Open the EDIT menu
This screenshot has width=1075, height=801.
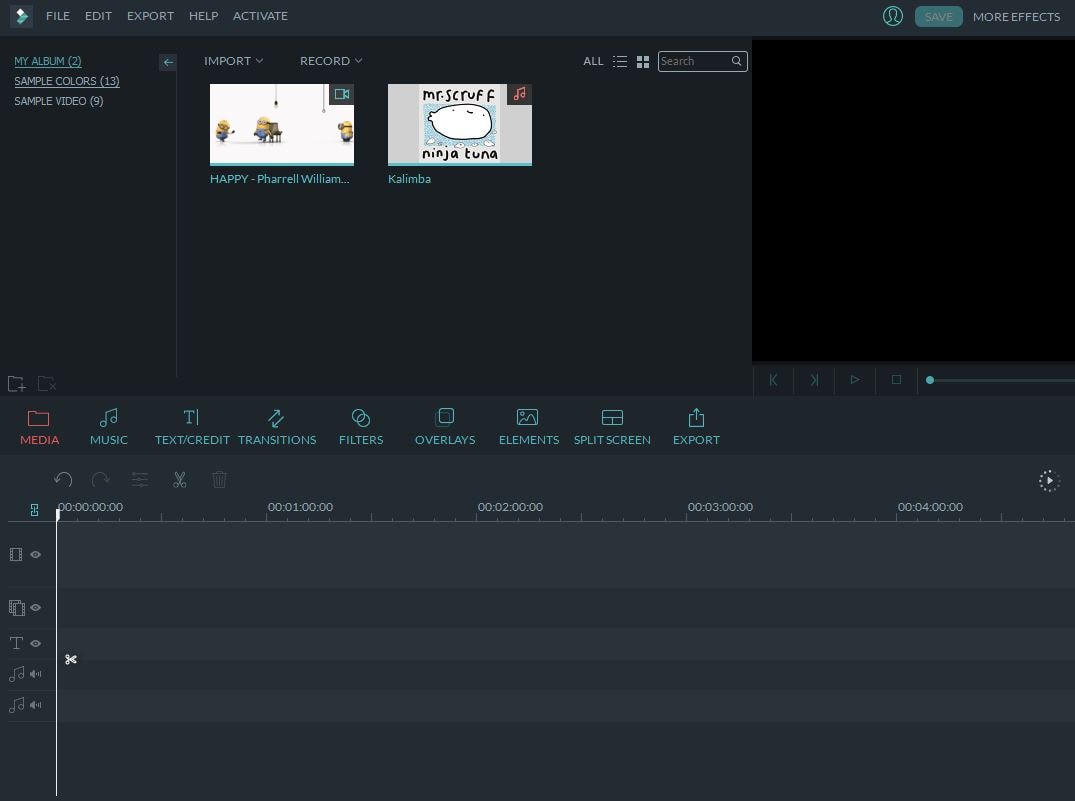[x=98, y=16]
